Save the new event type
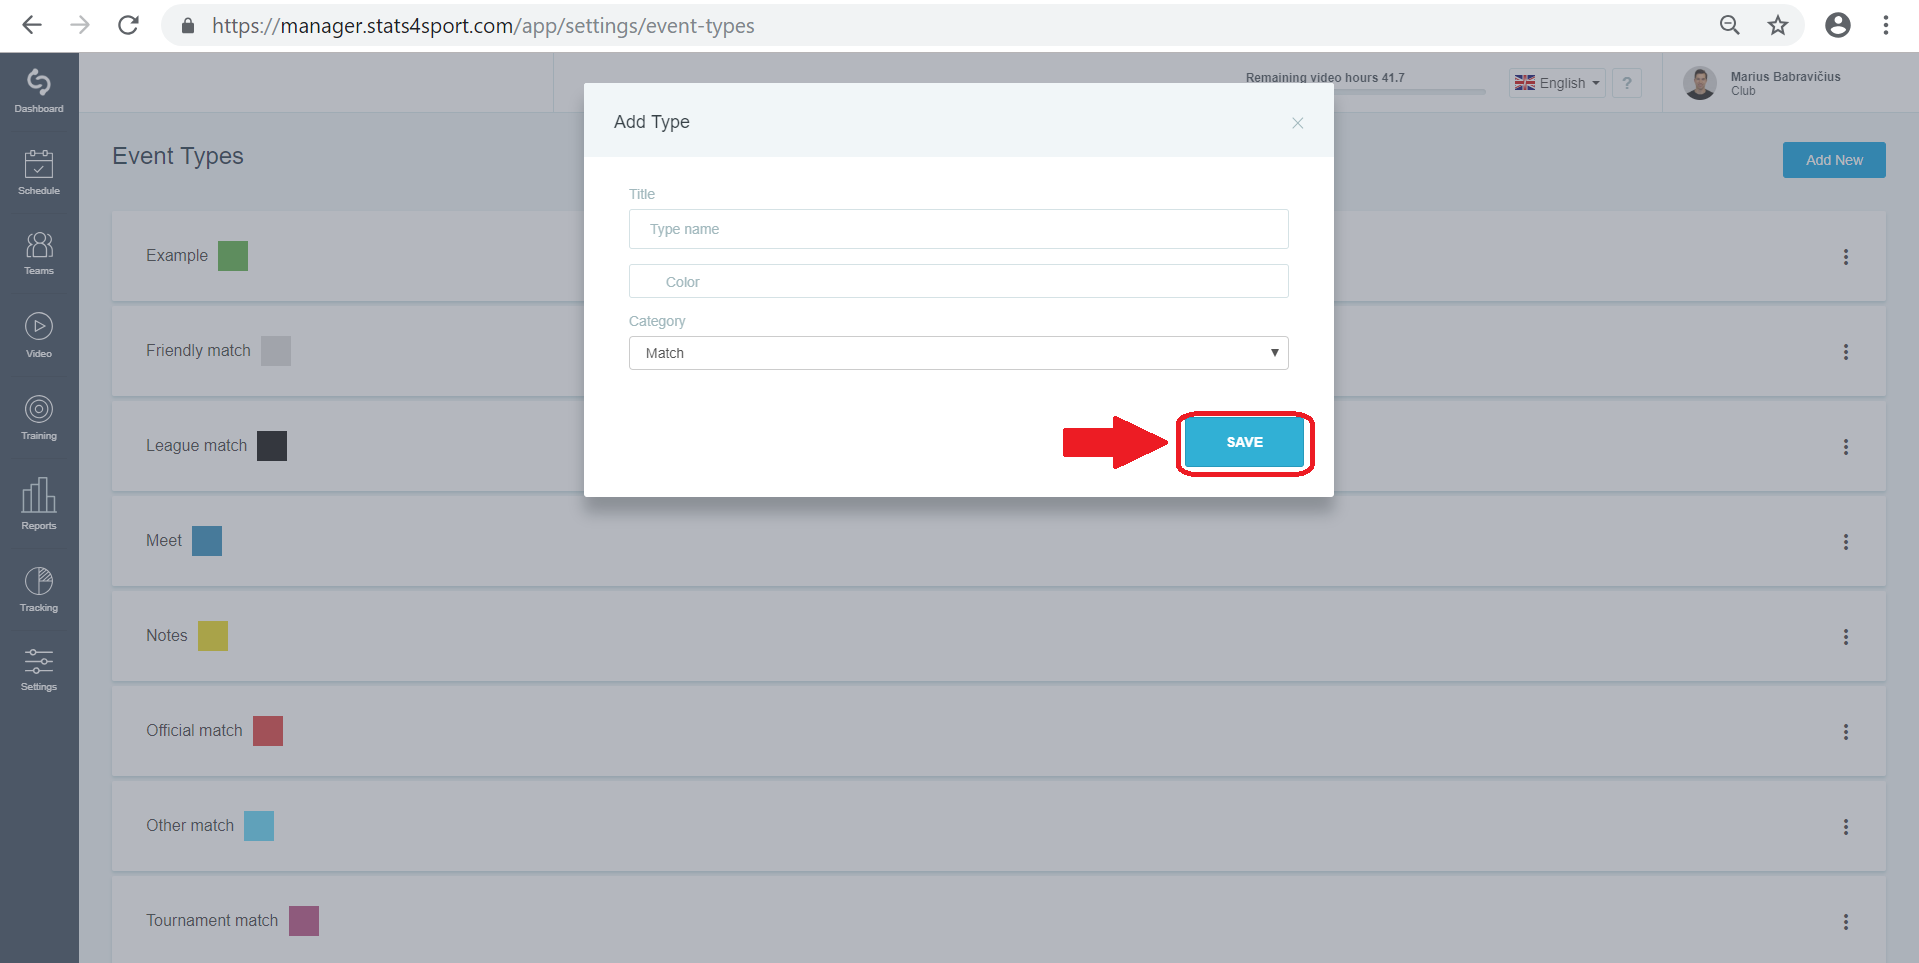 1245,442
